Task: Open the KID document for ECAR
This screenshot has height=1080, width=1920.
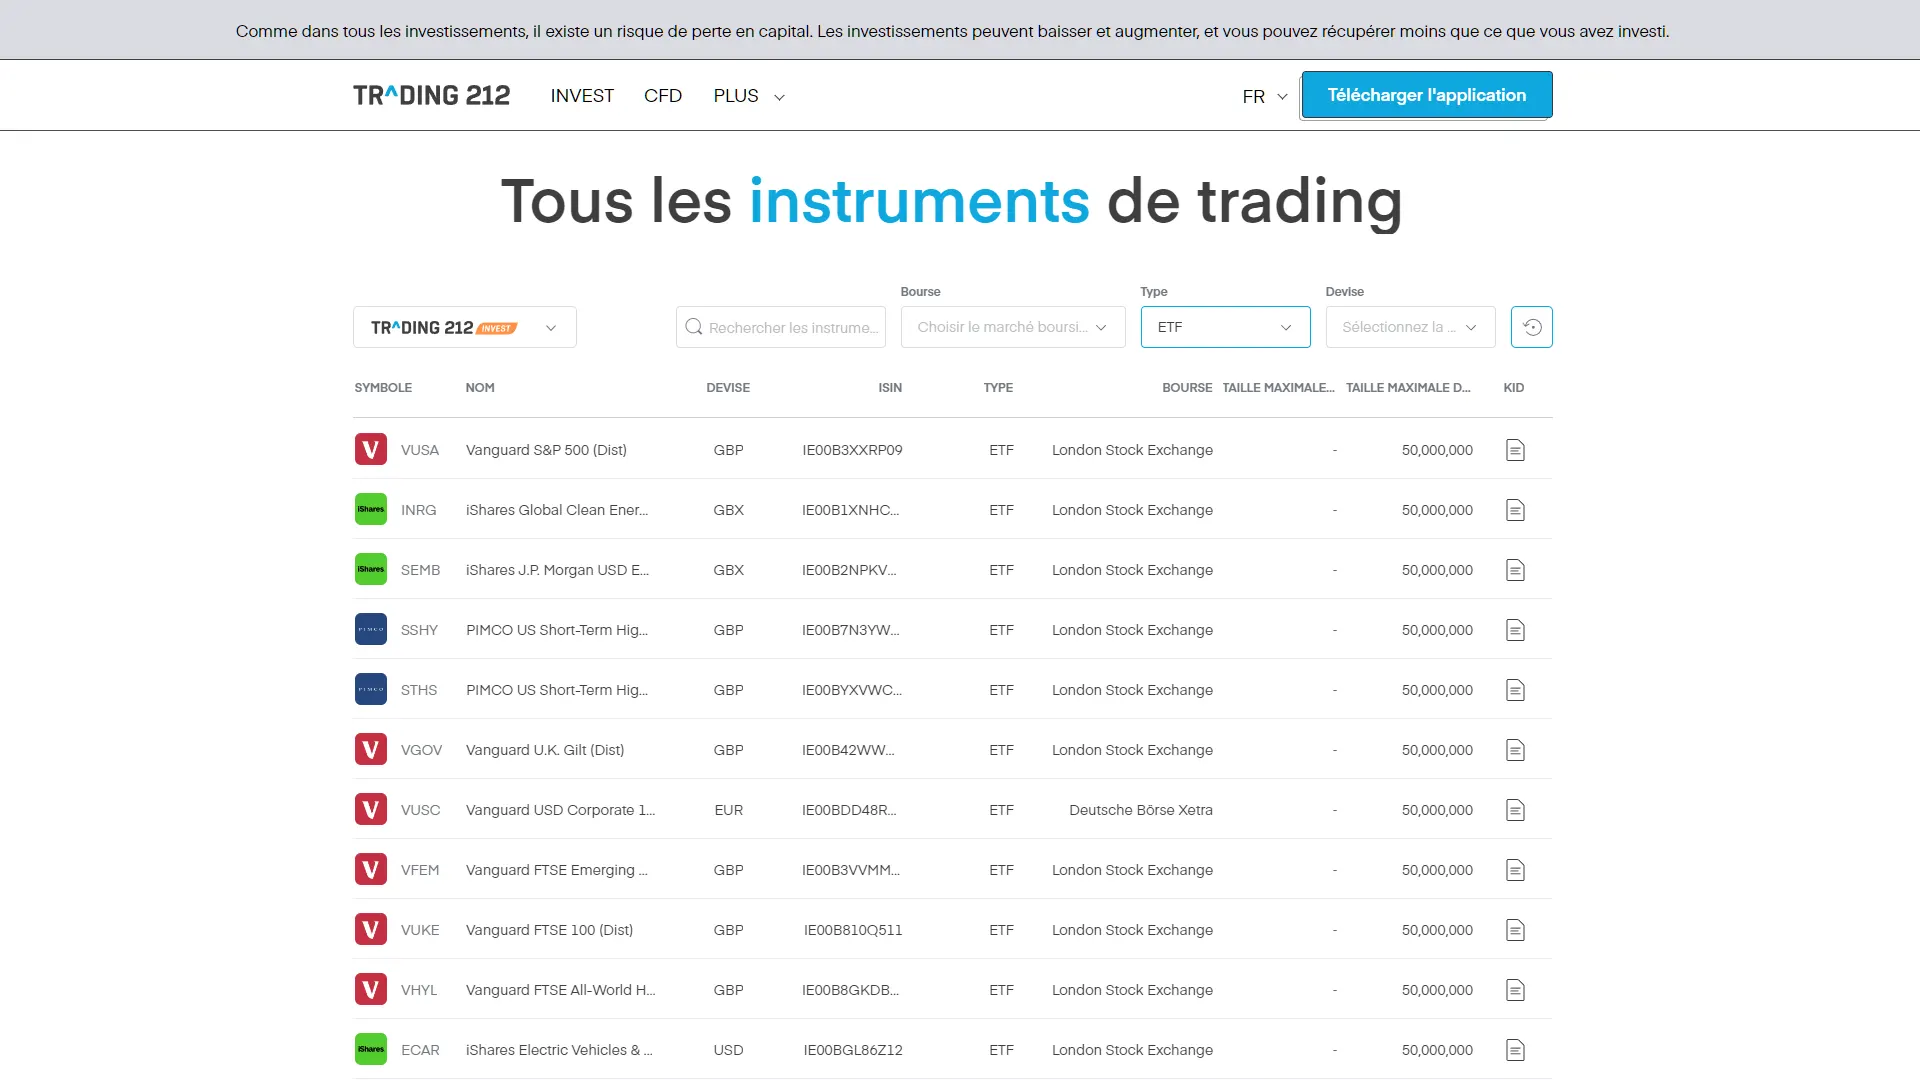Action: (1515, 1050)
